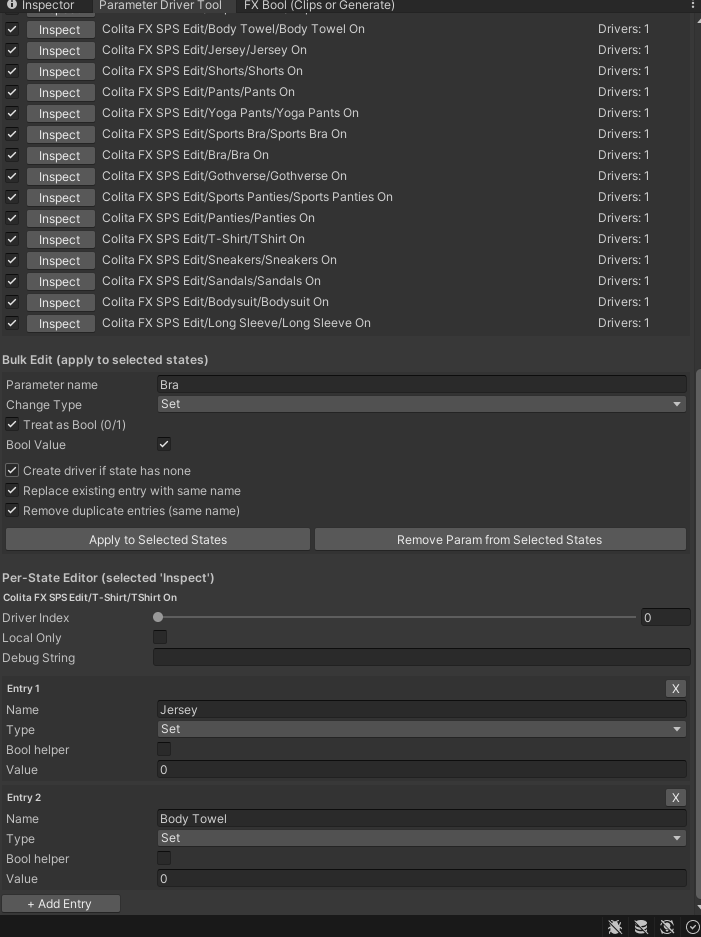
Task: Toggle the Bool Value checkbox
Action: point(164,444)
